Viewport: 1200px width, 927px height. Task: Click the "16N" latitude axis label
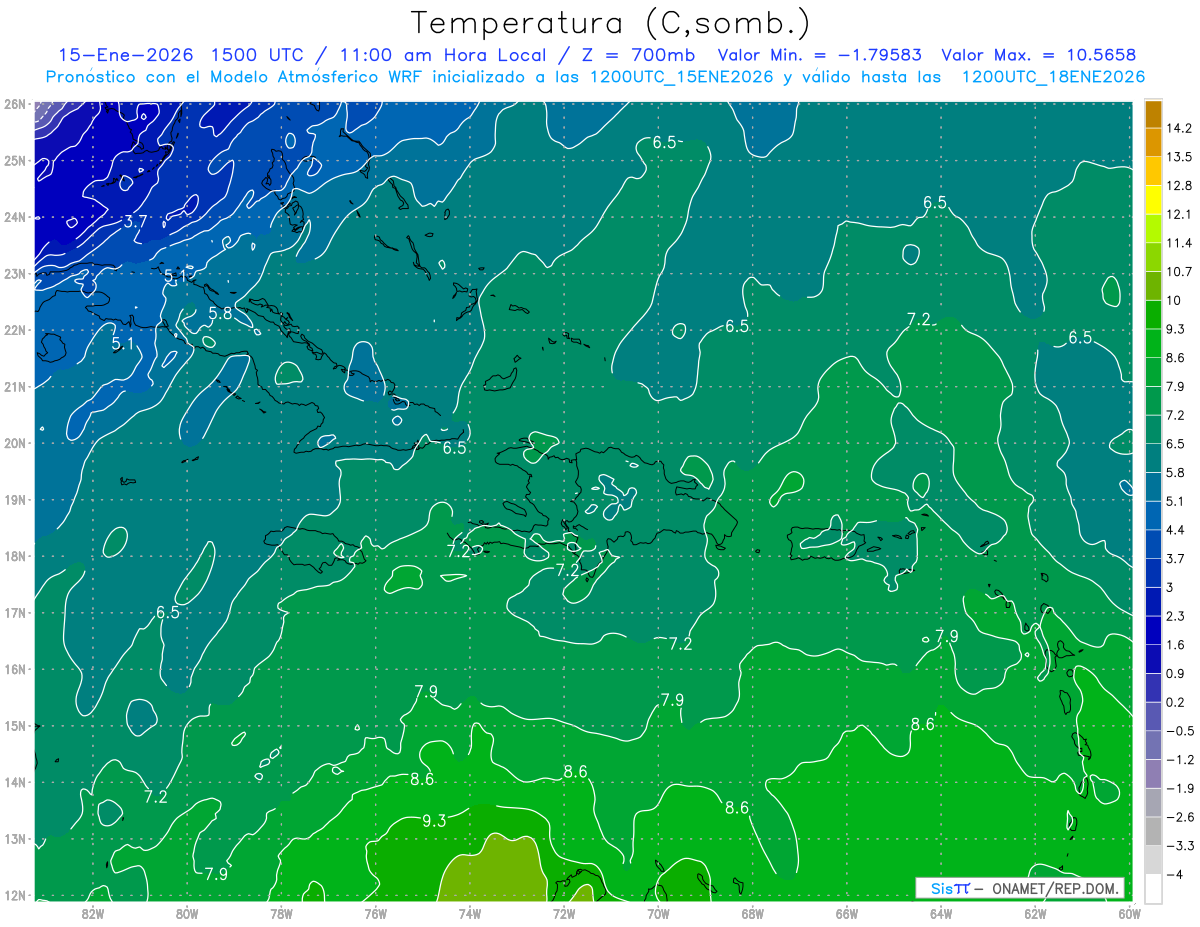click(15, 669)
